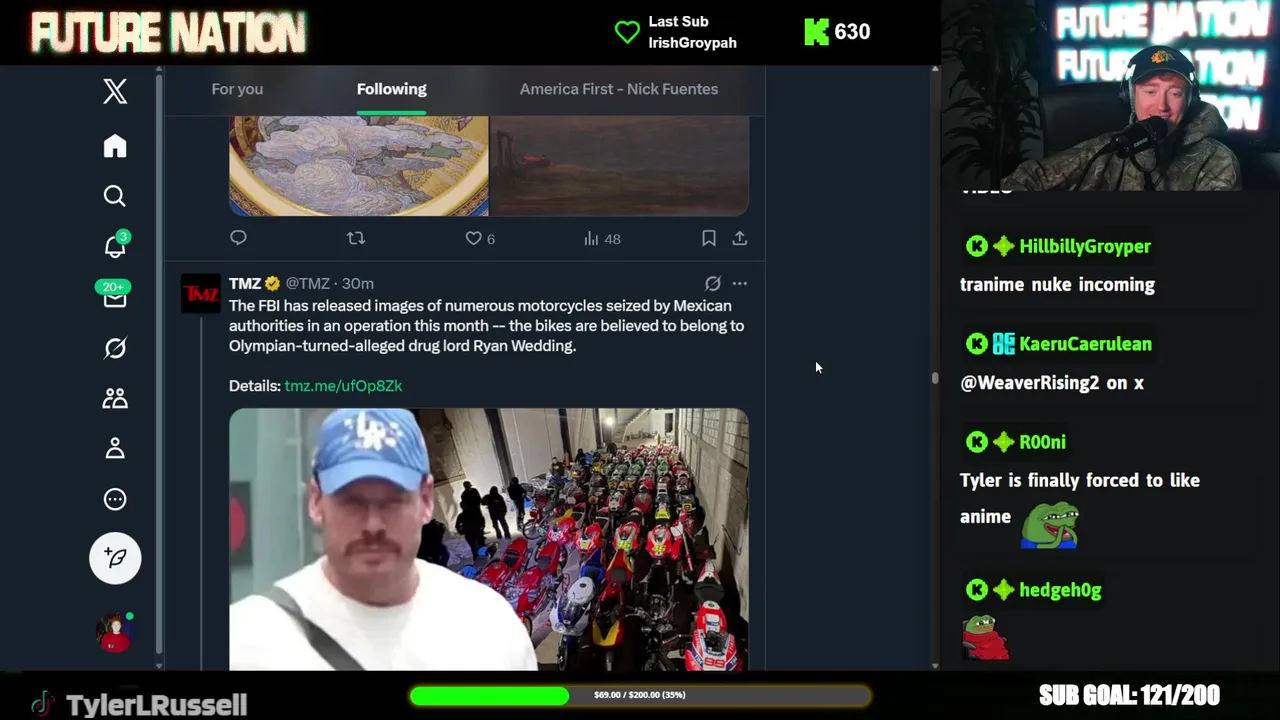Viewport: 1280px width, 720px height.
Task: Open the motorcycles photo in TMZ post
Action: 618,539
